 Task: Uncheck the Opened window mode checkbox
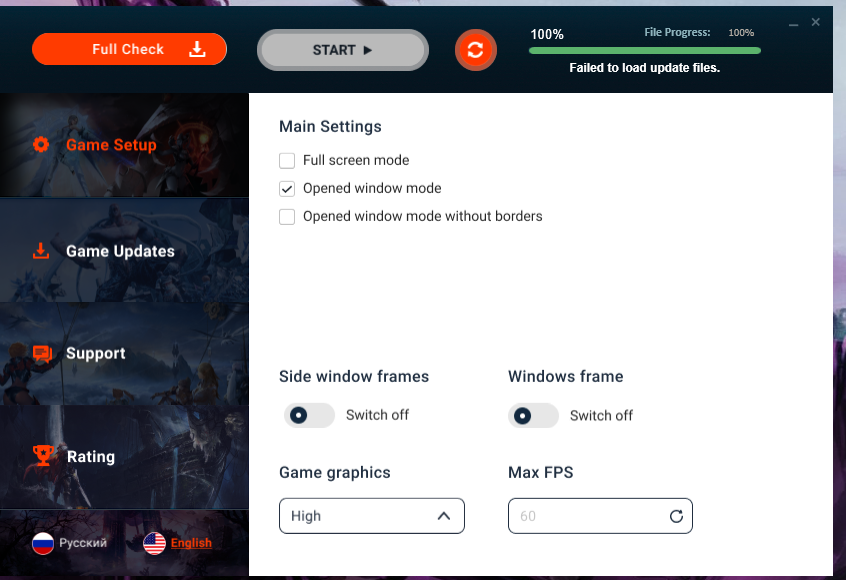click(x=287, y=188)
